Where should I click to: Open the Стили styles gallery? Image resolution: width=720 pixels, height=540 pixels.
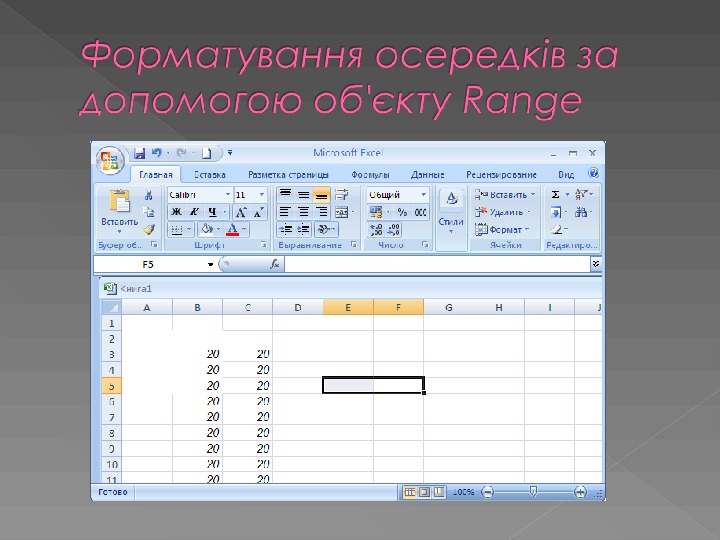click(451, 212)
